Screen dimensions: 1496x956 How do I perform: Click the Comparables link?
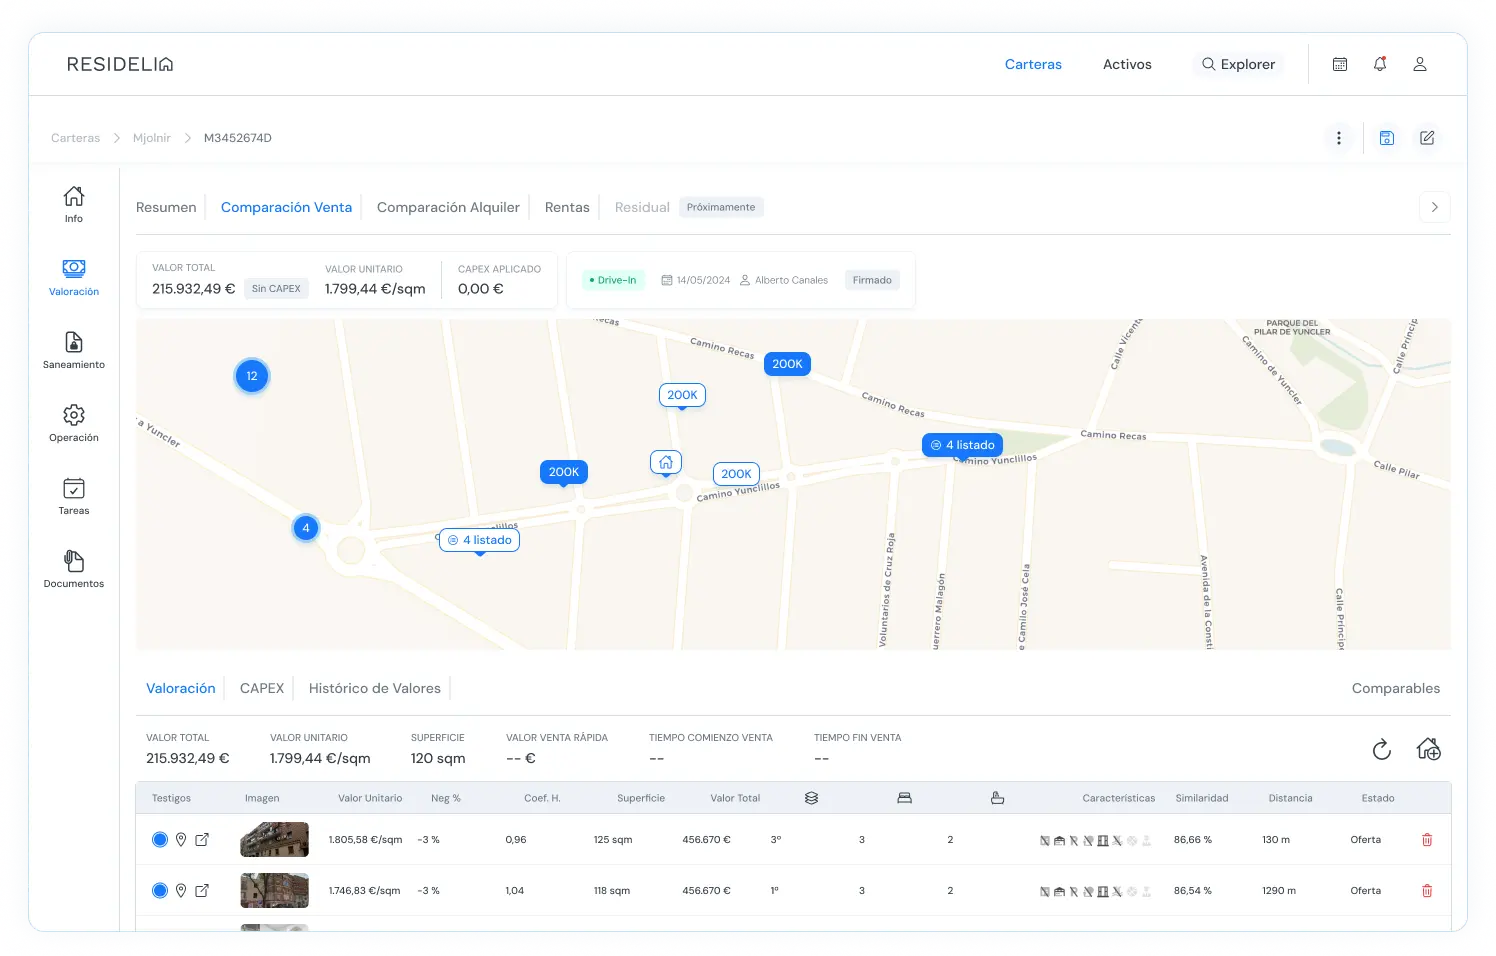click(1396, 688)
